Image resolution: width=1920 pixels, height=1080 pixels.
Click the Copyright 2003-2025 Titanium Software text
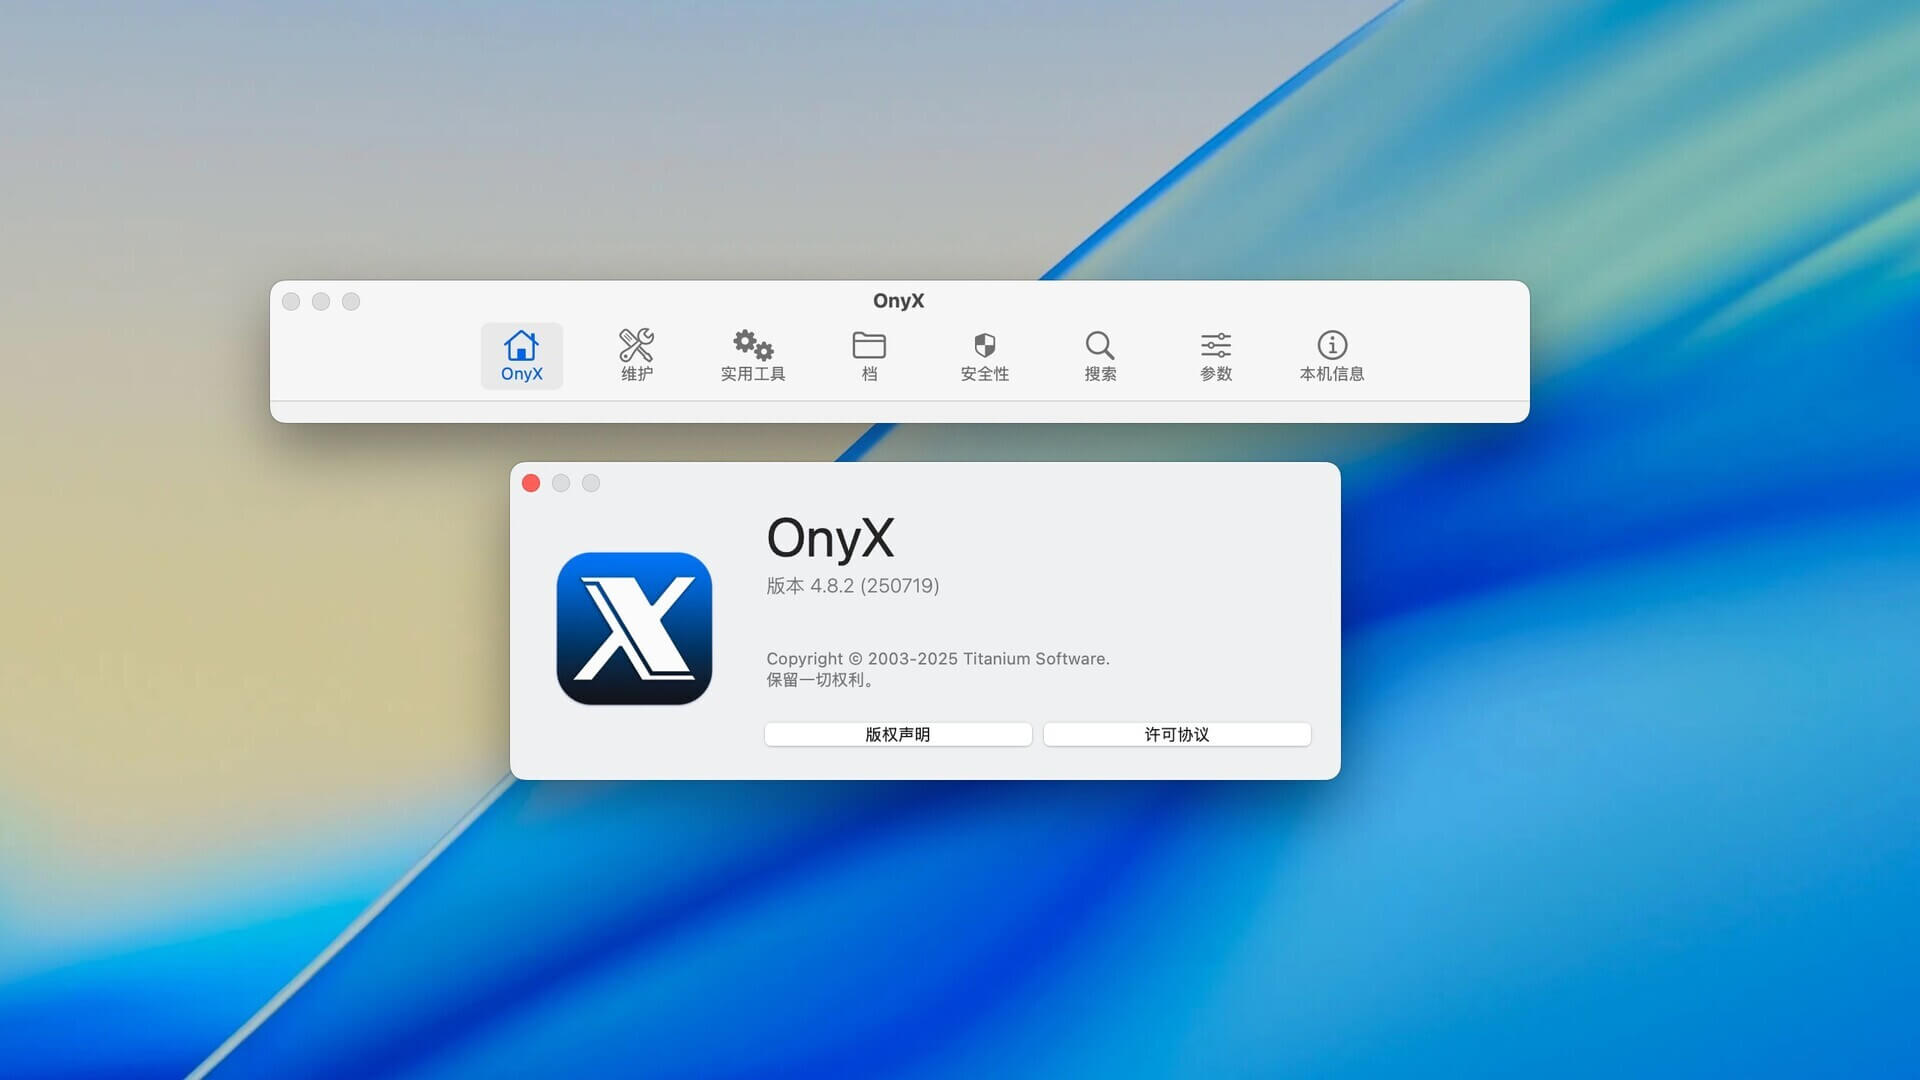(x=938, y=659)
